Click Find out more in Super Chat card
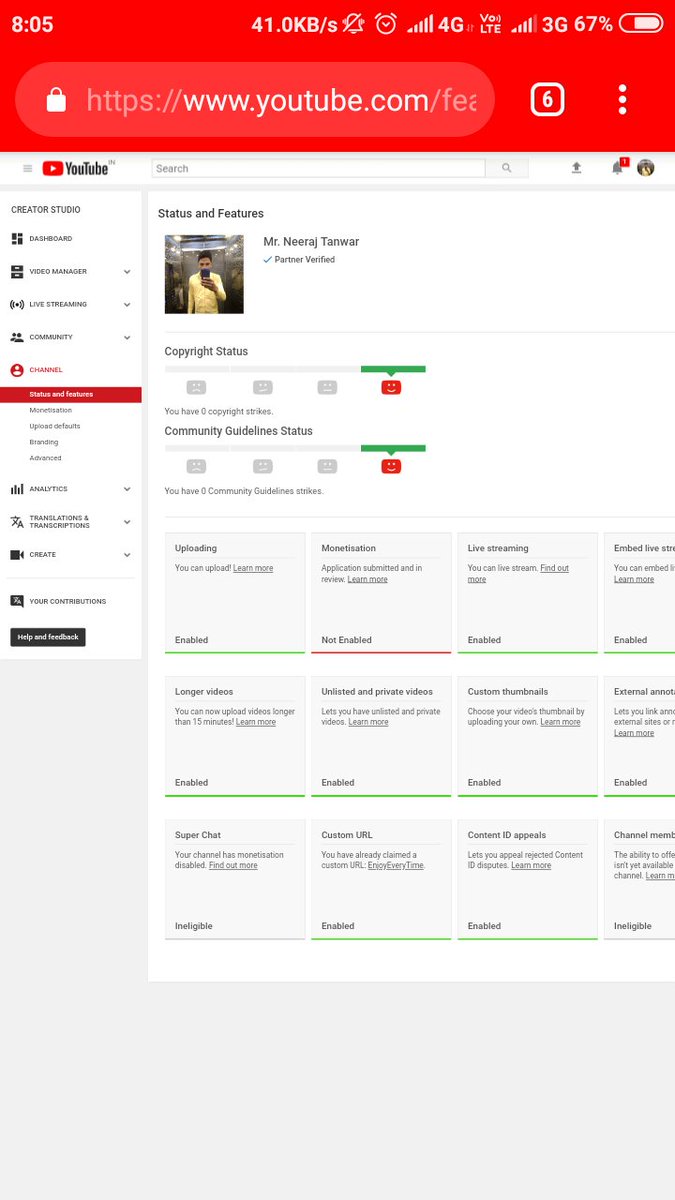This screenshot has width=675, height=1200. (233, 865)
